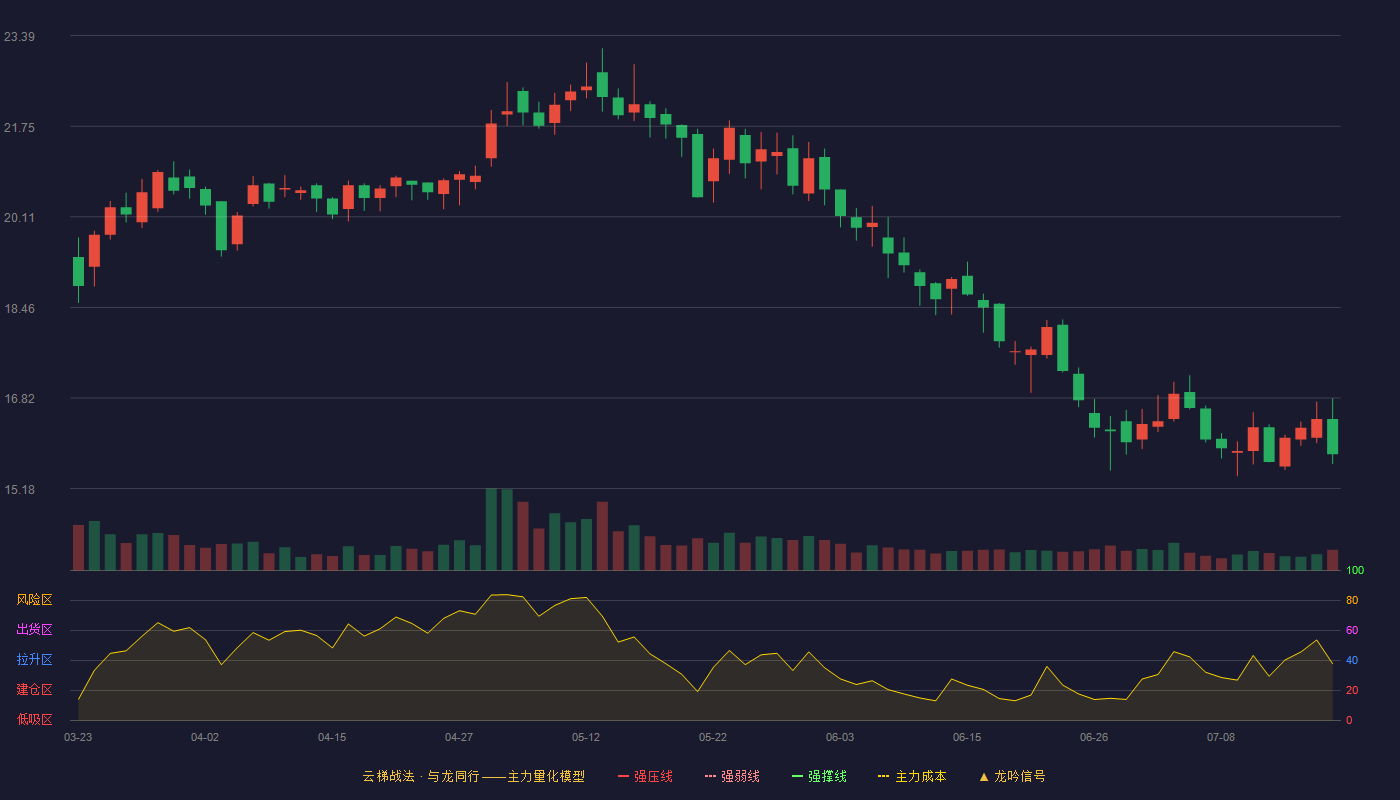Screen dimensions: 1400x800
Task: Click the 23.39 price axis label
Action: tap(19, 37)
